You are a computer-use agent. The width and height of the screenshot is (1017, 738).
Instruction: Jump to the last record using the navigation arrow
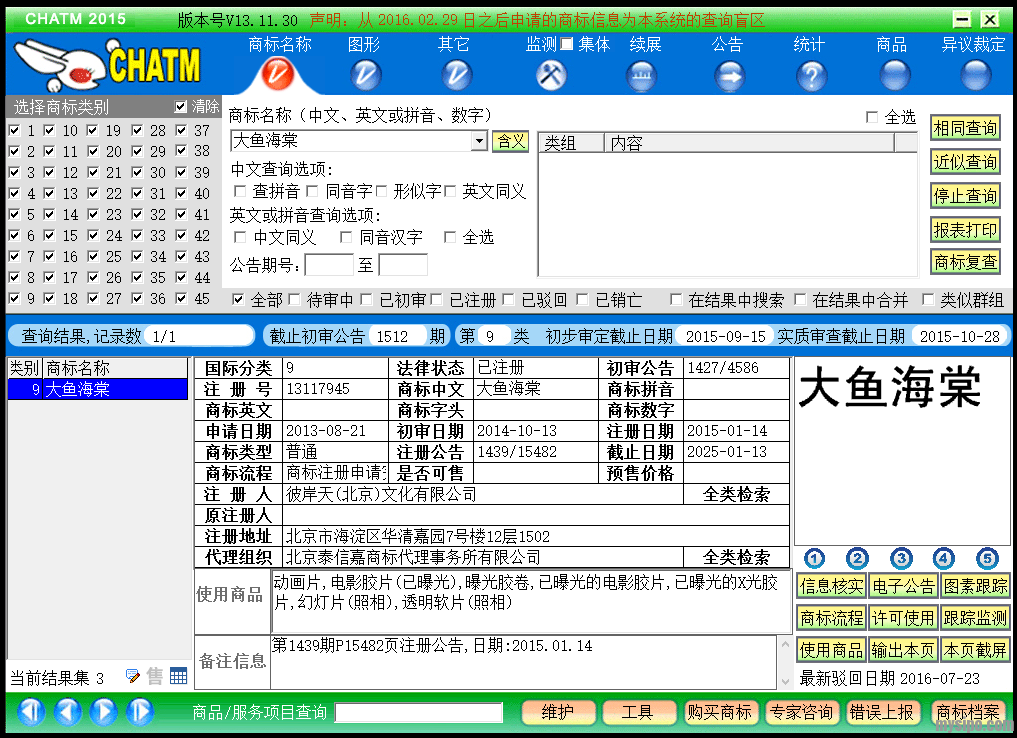139,712
